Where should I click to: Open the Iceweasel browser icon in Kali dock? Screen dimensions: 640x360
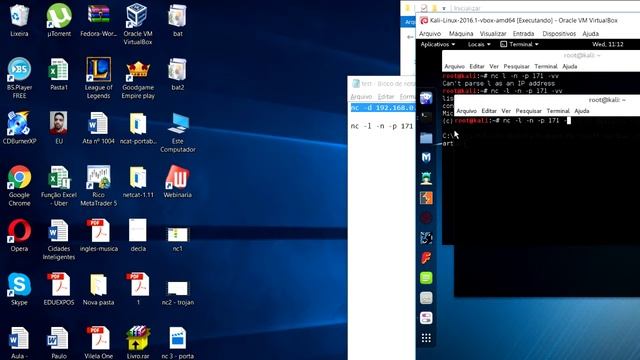426,98
